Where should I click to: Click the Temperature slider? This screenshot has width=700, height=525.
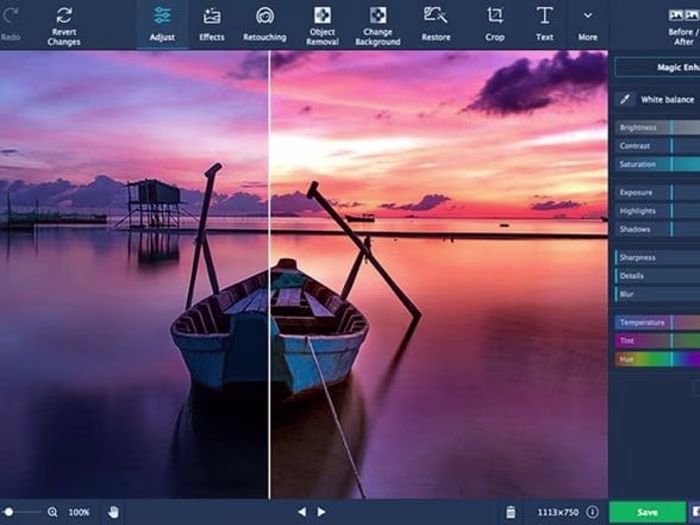pos(657,322)
